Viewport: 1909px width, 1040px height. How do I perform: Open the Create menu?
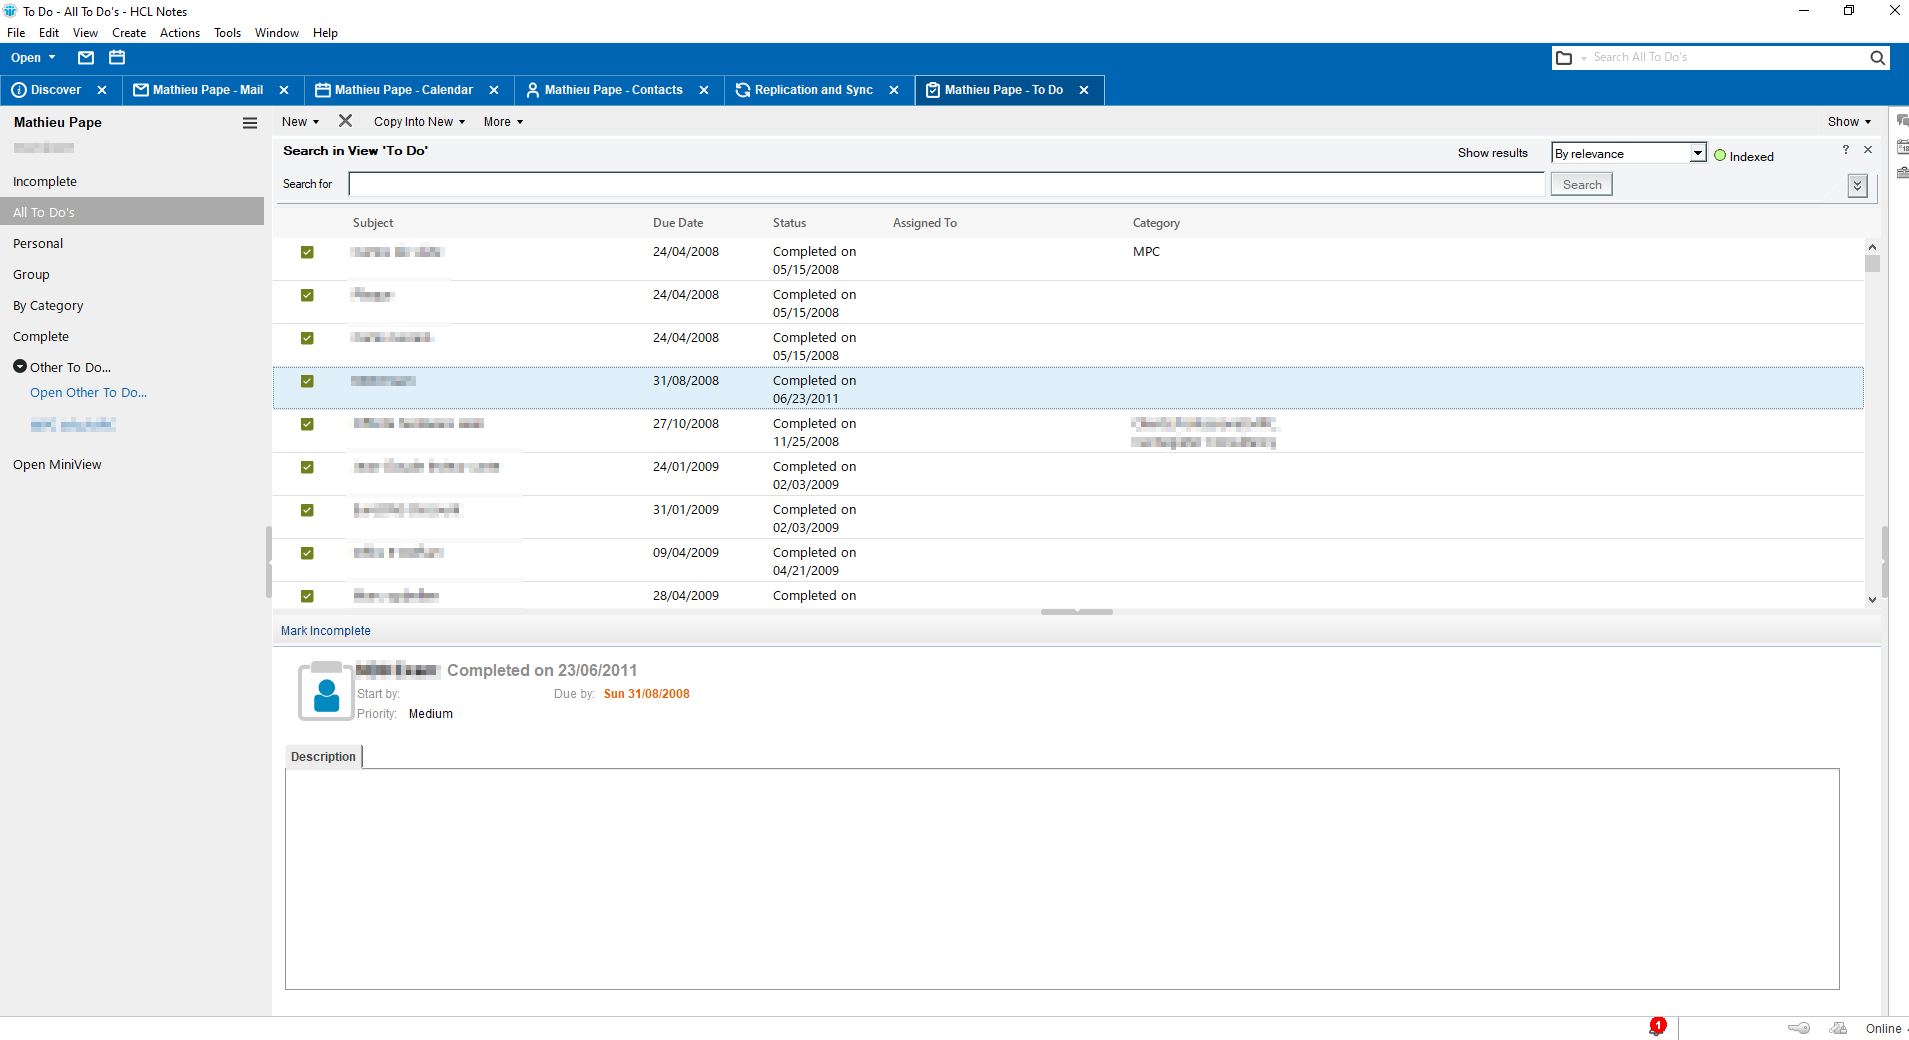[129, 33]
